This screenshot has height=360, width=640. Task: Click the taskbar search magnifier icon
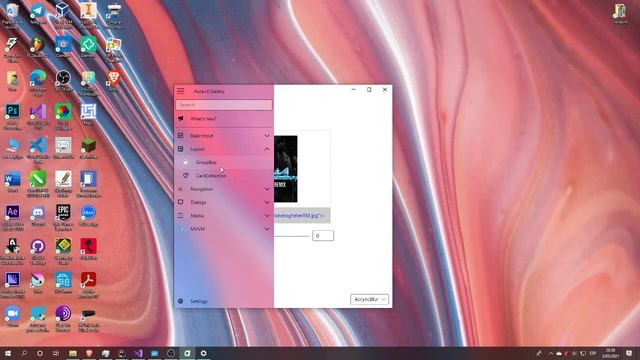tap(24, 353)
